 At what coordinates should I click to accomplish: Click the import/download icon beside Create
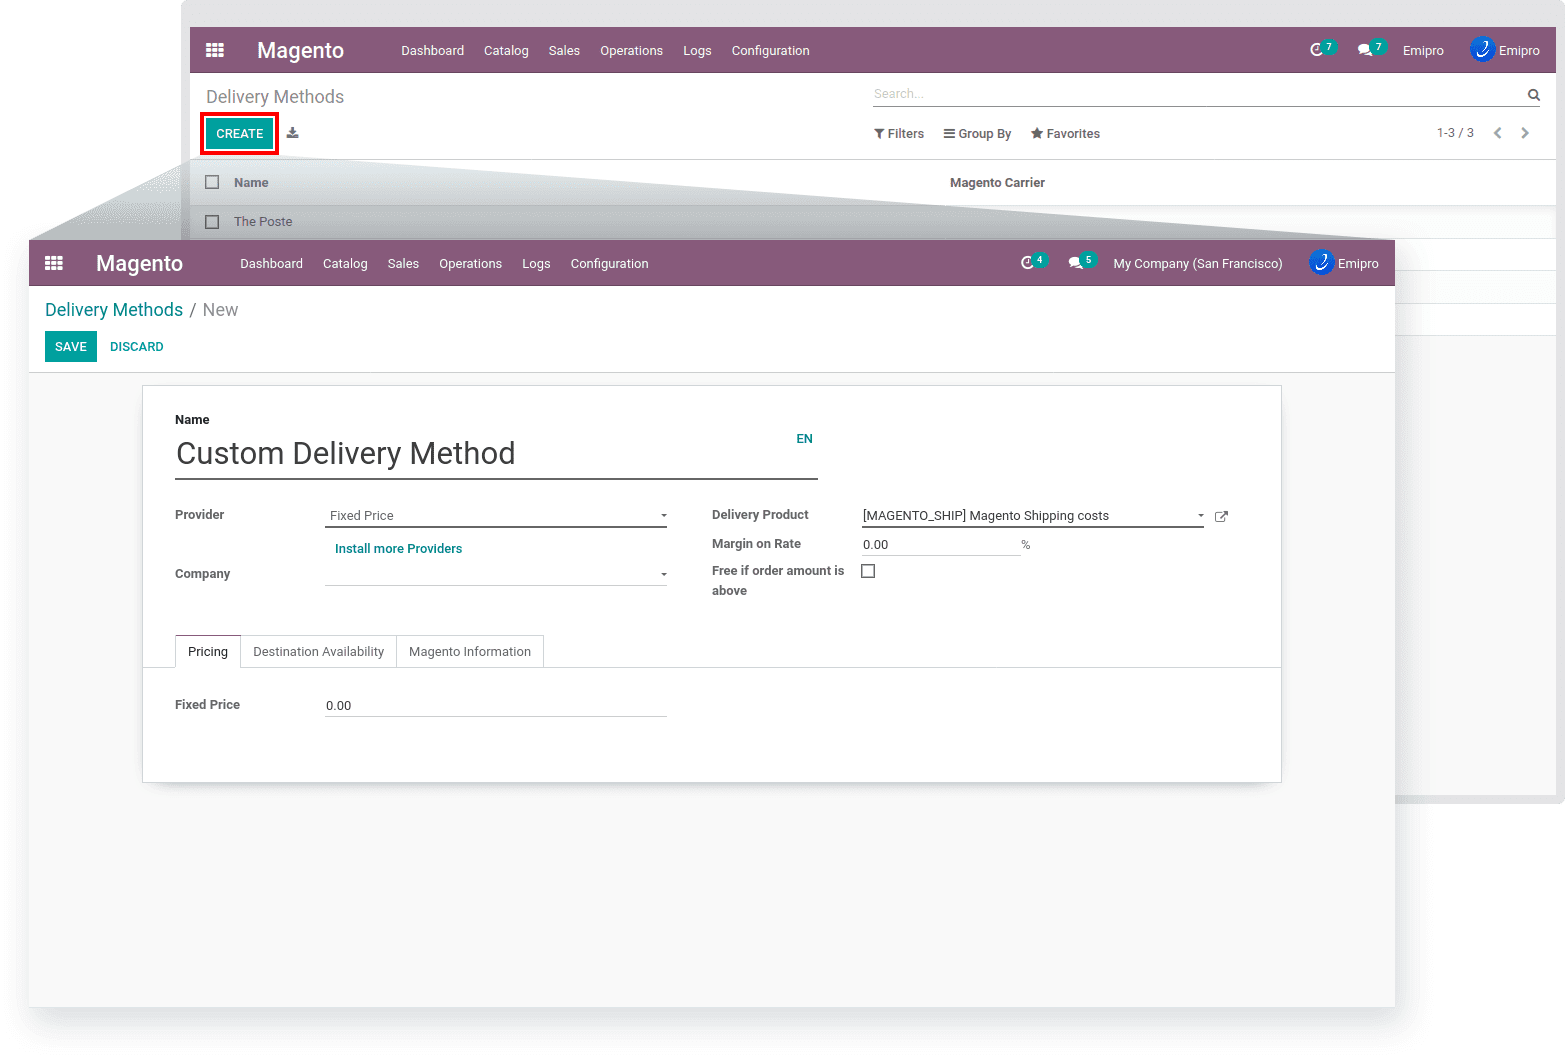[293, 133]
